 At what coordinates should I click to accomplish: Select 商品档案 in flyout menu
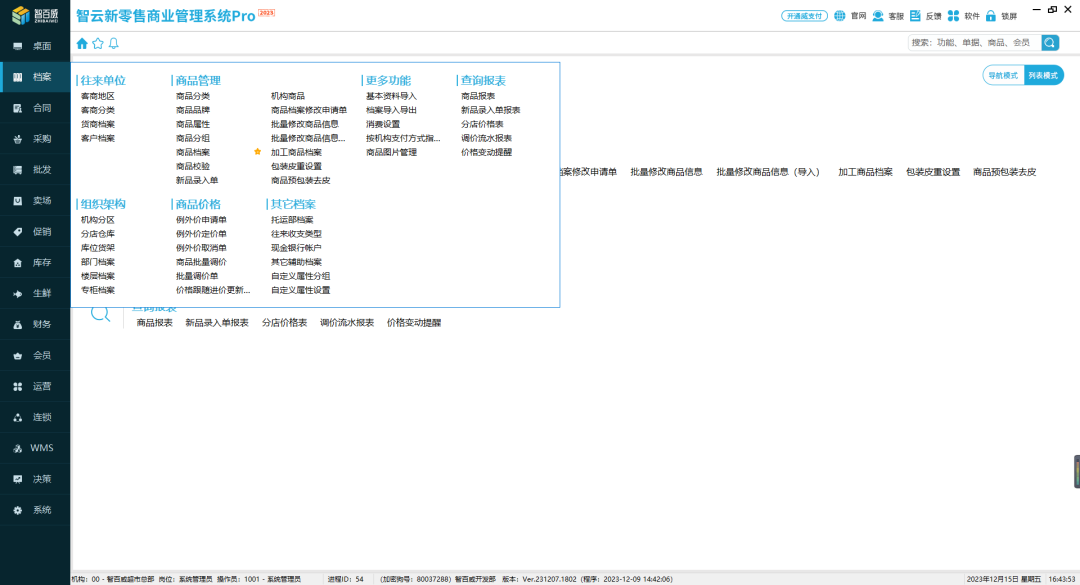pyautogui.click(x=193, y=152)
